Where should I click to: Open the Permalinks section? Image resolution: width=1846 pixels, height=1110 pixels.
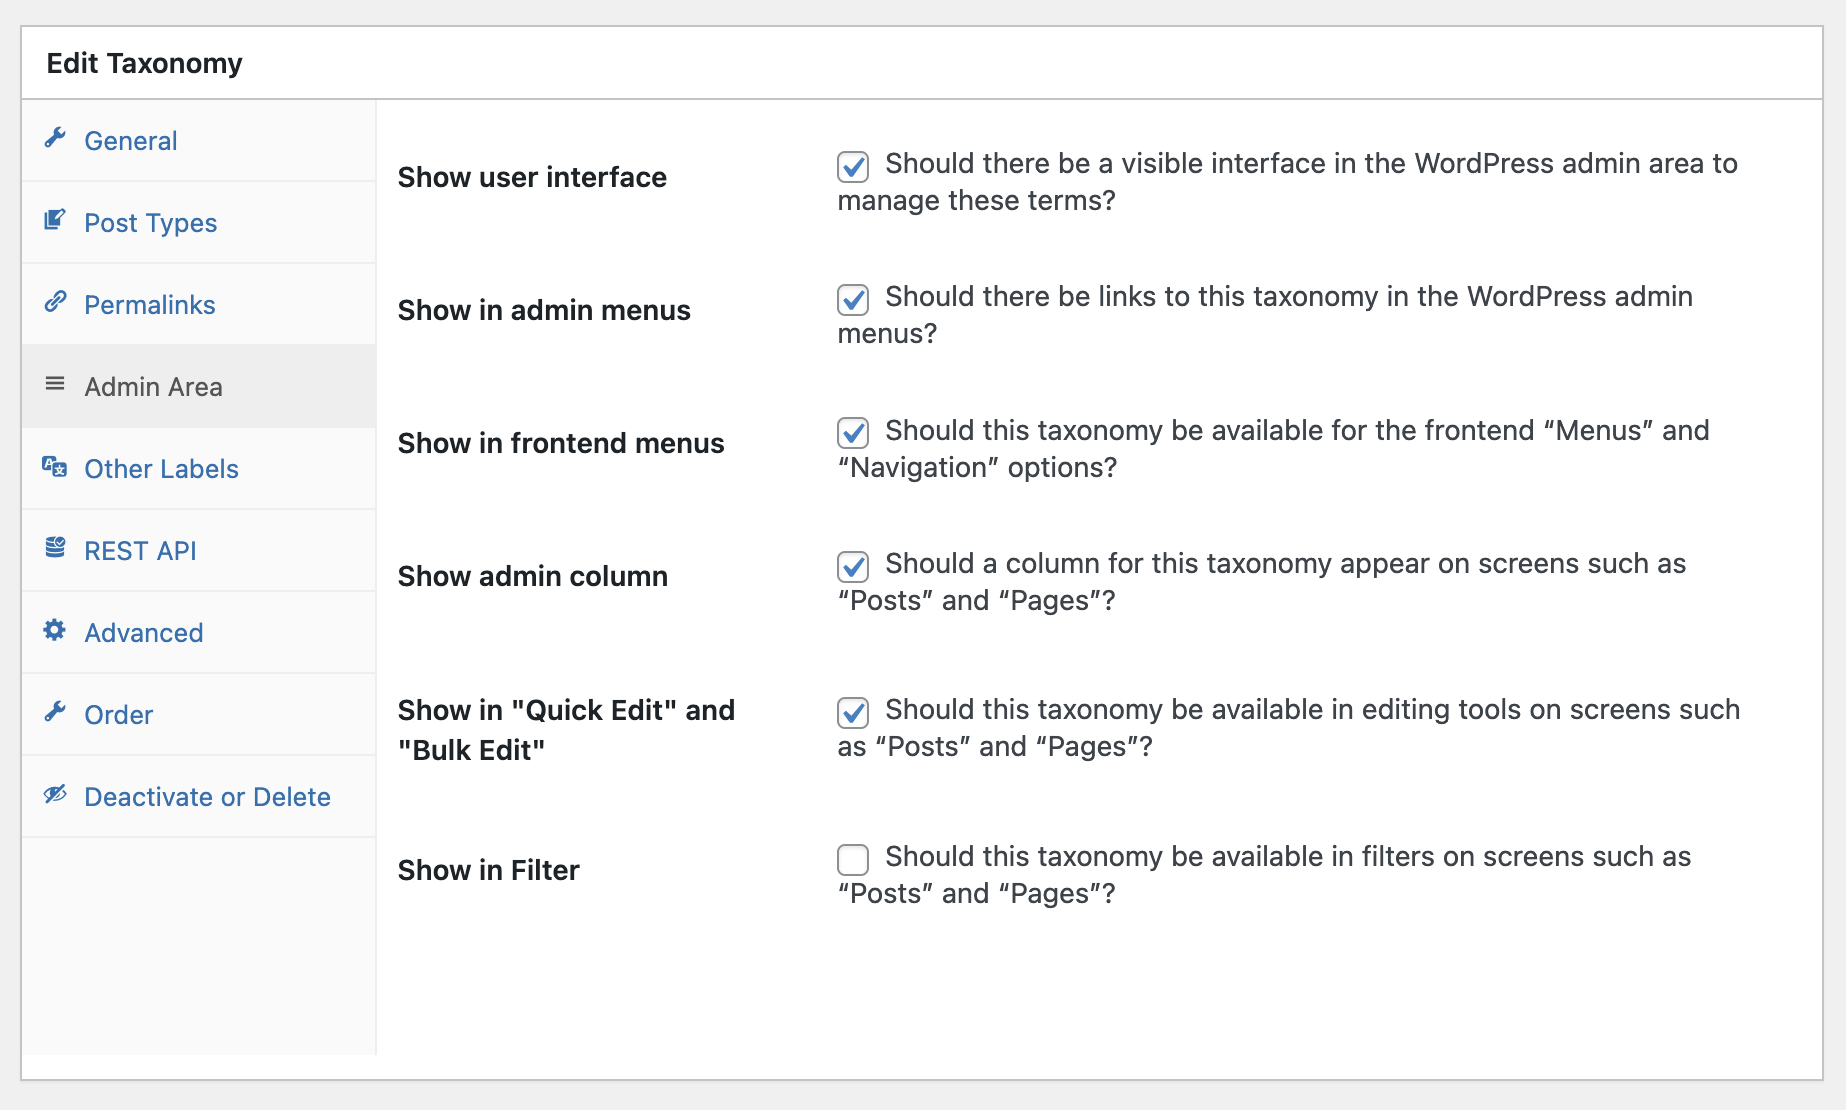[149, 304]
